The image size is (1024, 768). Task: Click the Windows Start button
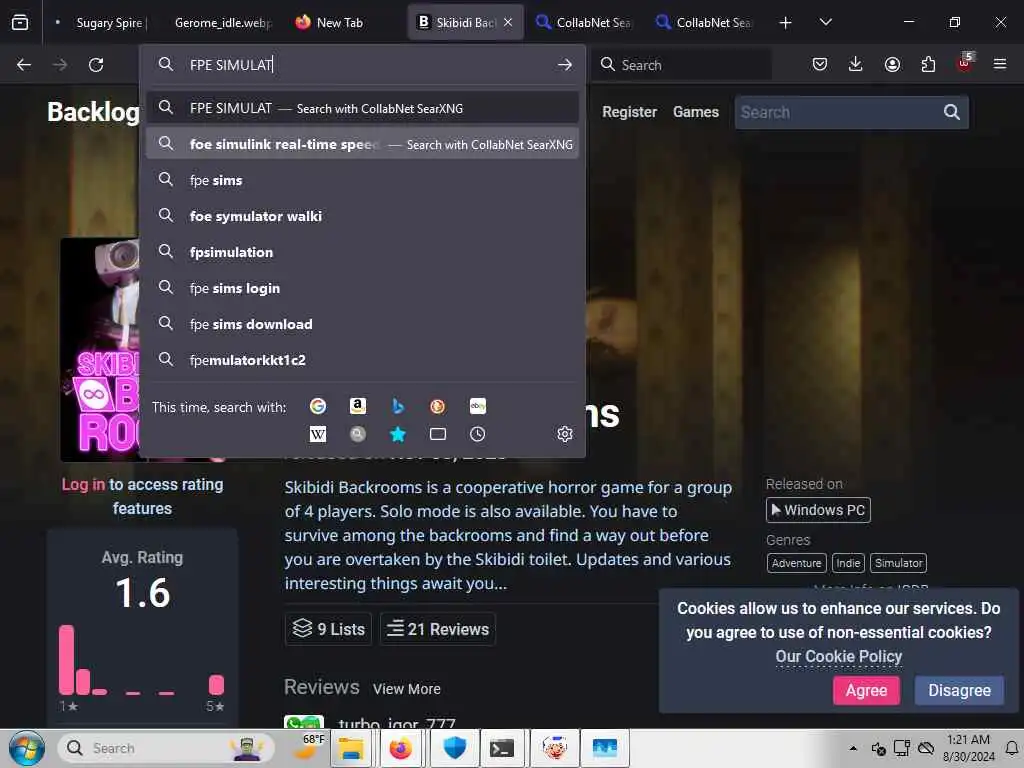point(27,748)
